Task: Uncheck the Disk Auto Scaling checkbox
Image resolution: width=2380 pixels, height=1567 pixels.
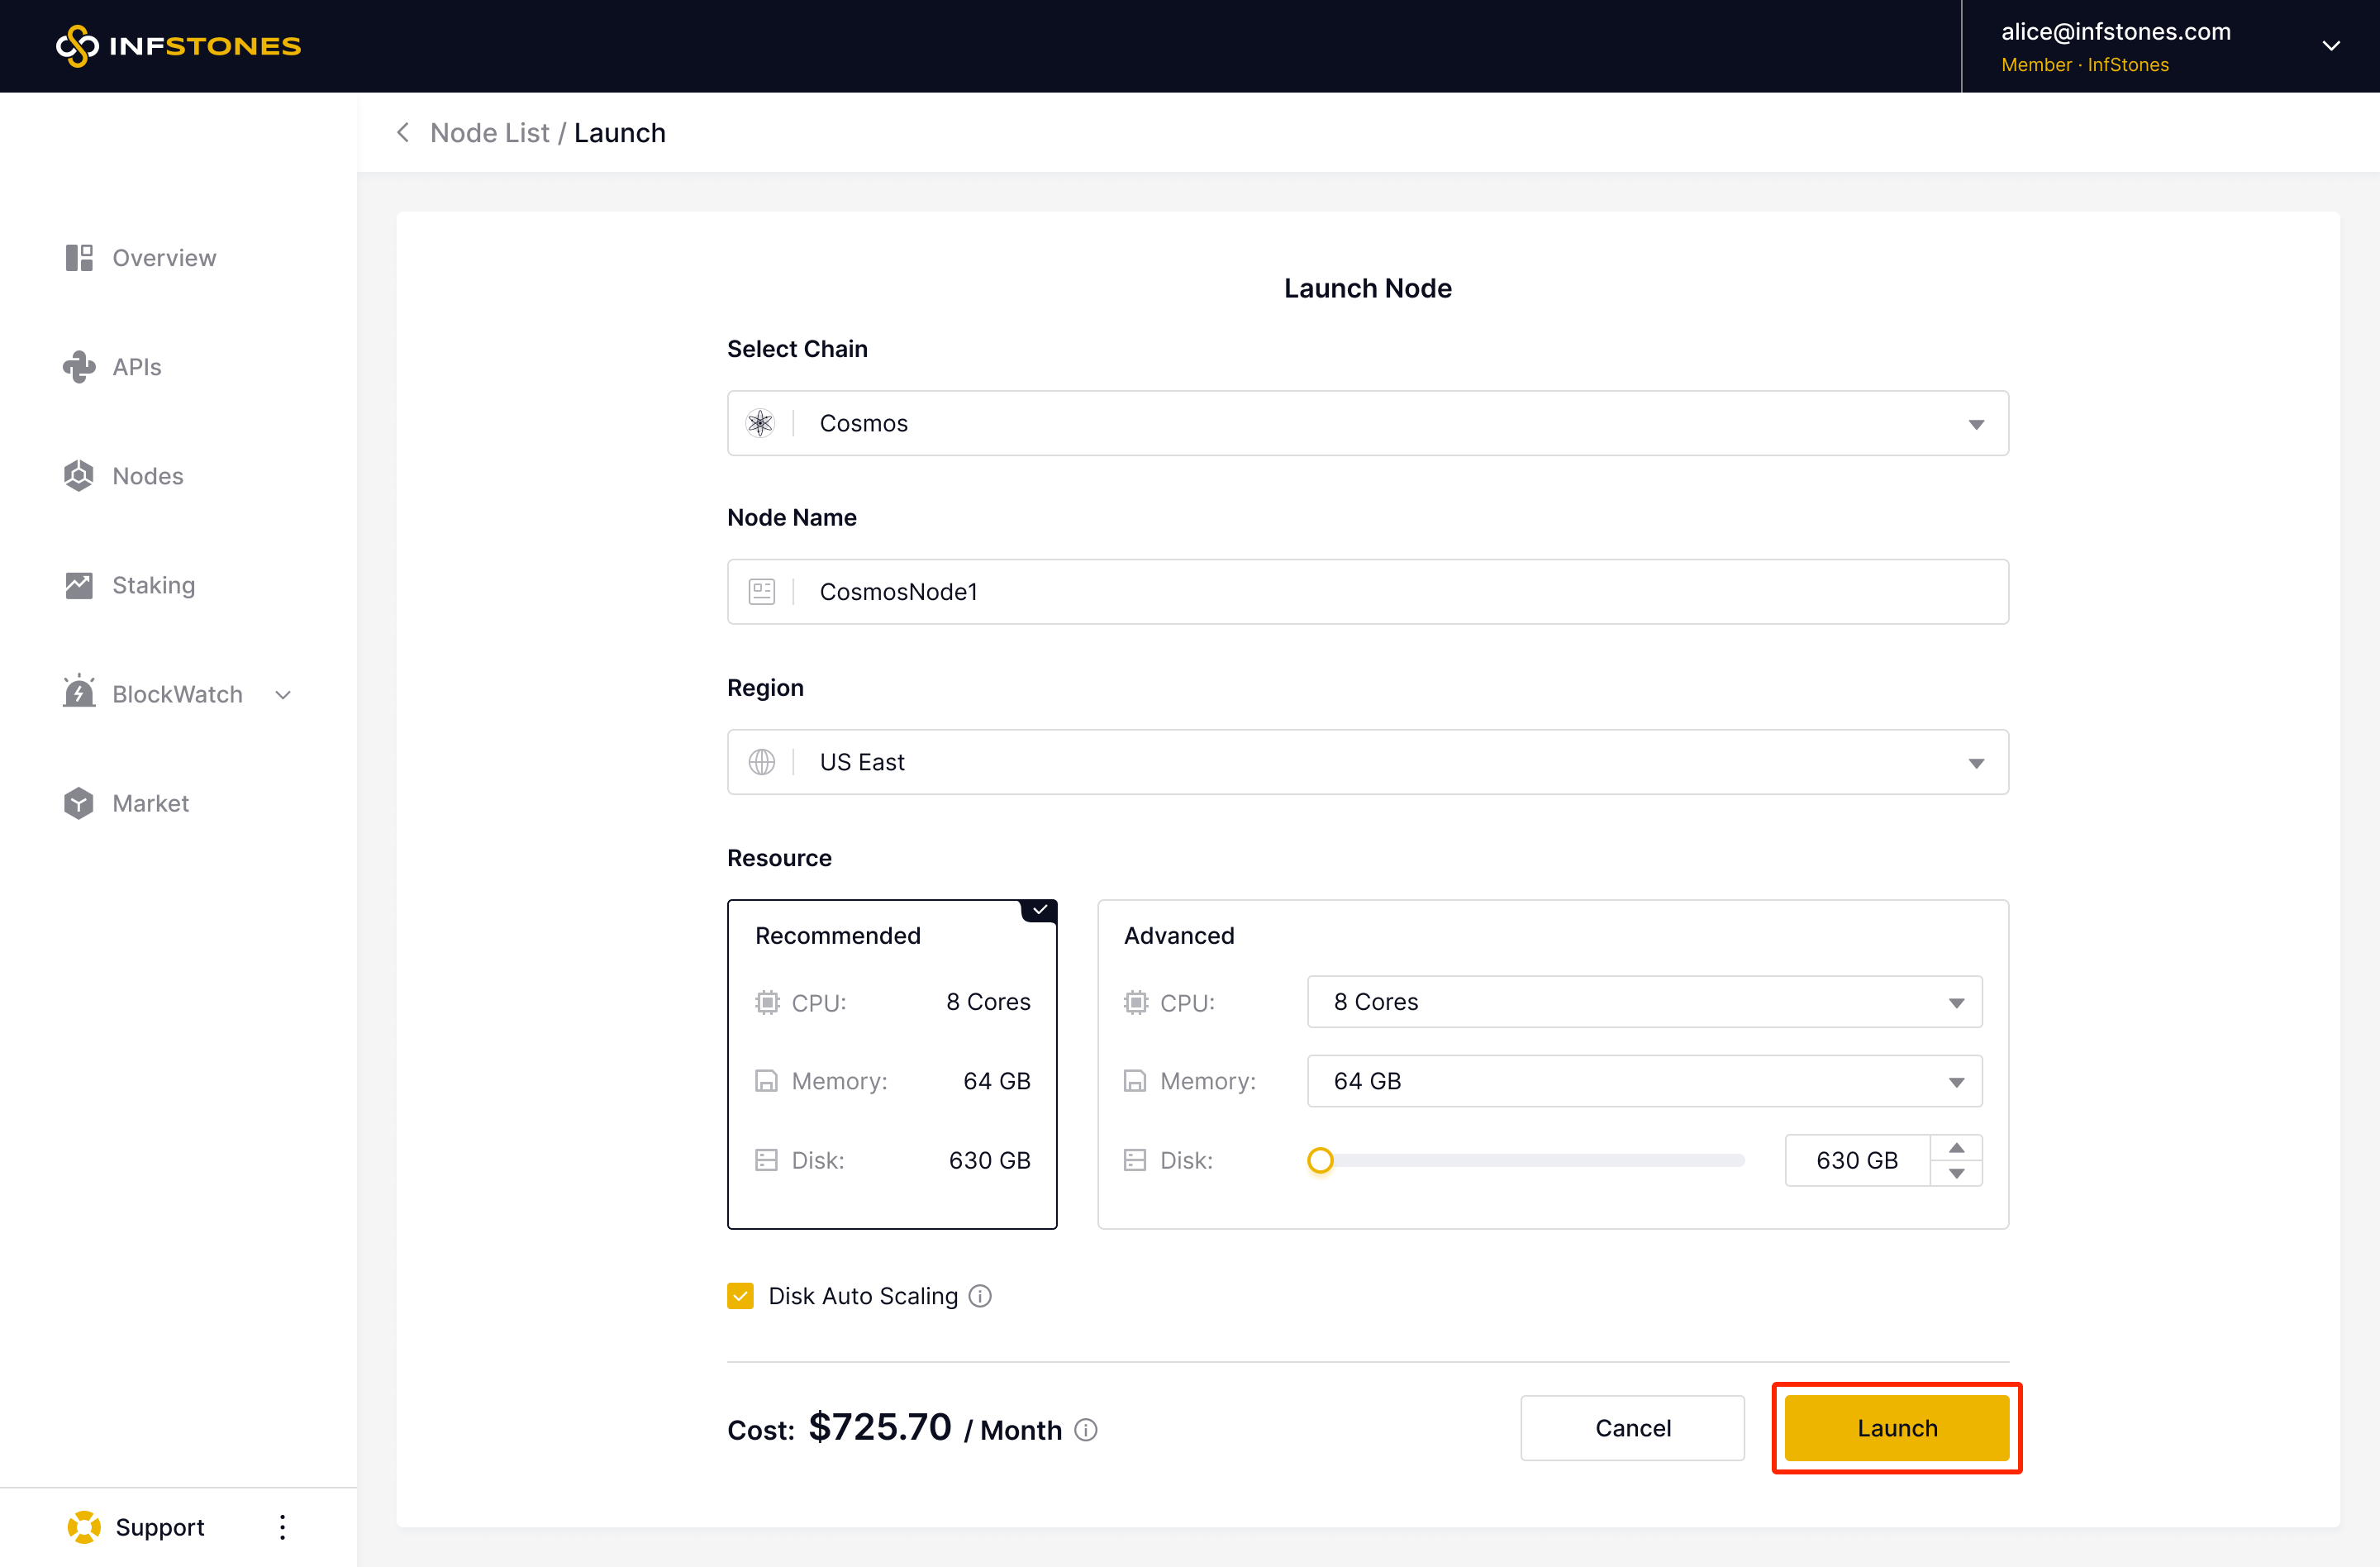Action: coord(740,1296)
